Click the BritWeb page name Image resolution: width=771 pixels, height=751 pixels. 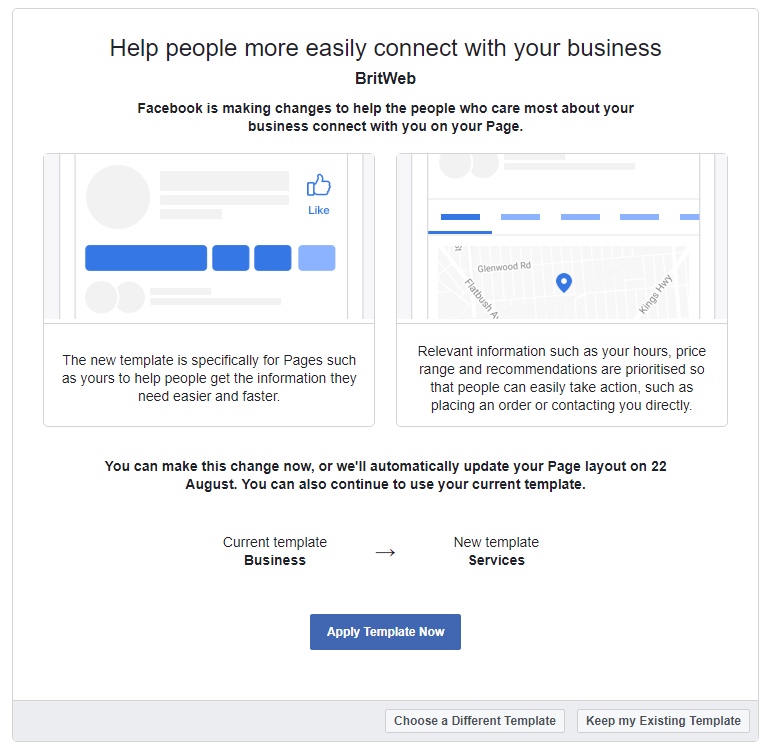click(x=385, y=78)
